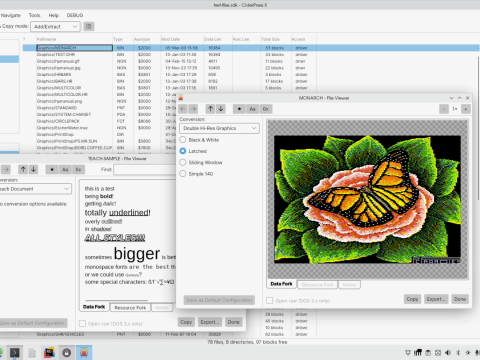480x360 pixels.
Task: Click down arrow icon in TEACH.SAMPLE viewer
Action: (x=33, y=169)
